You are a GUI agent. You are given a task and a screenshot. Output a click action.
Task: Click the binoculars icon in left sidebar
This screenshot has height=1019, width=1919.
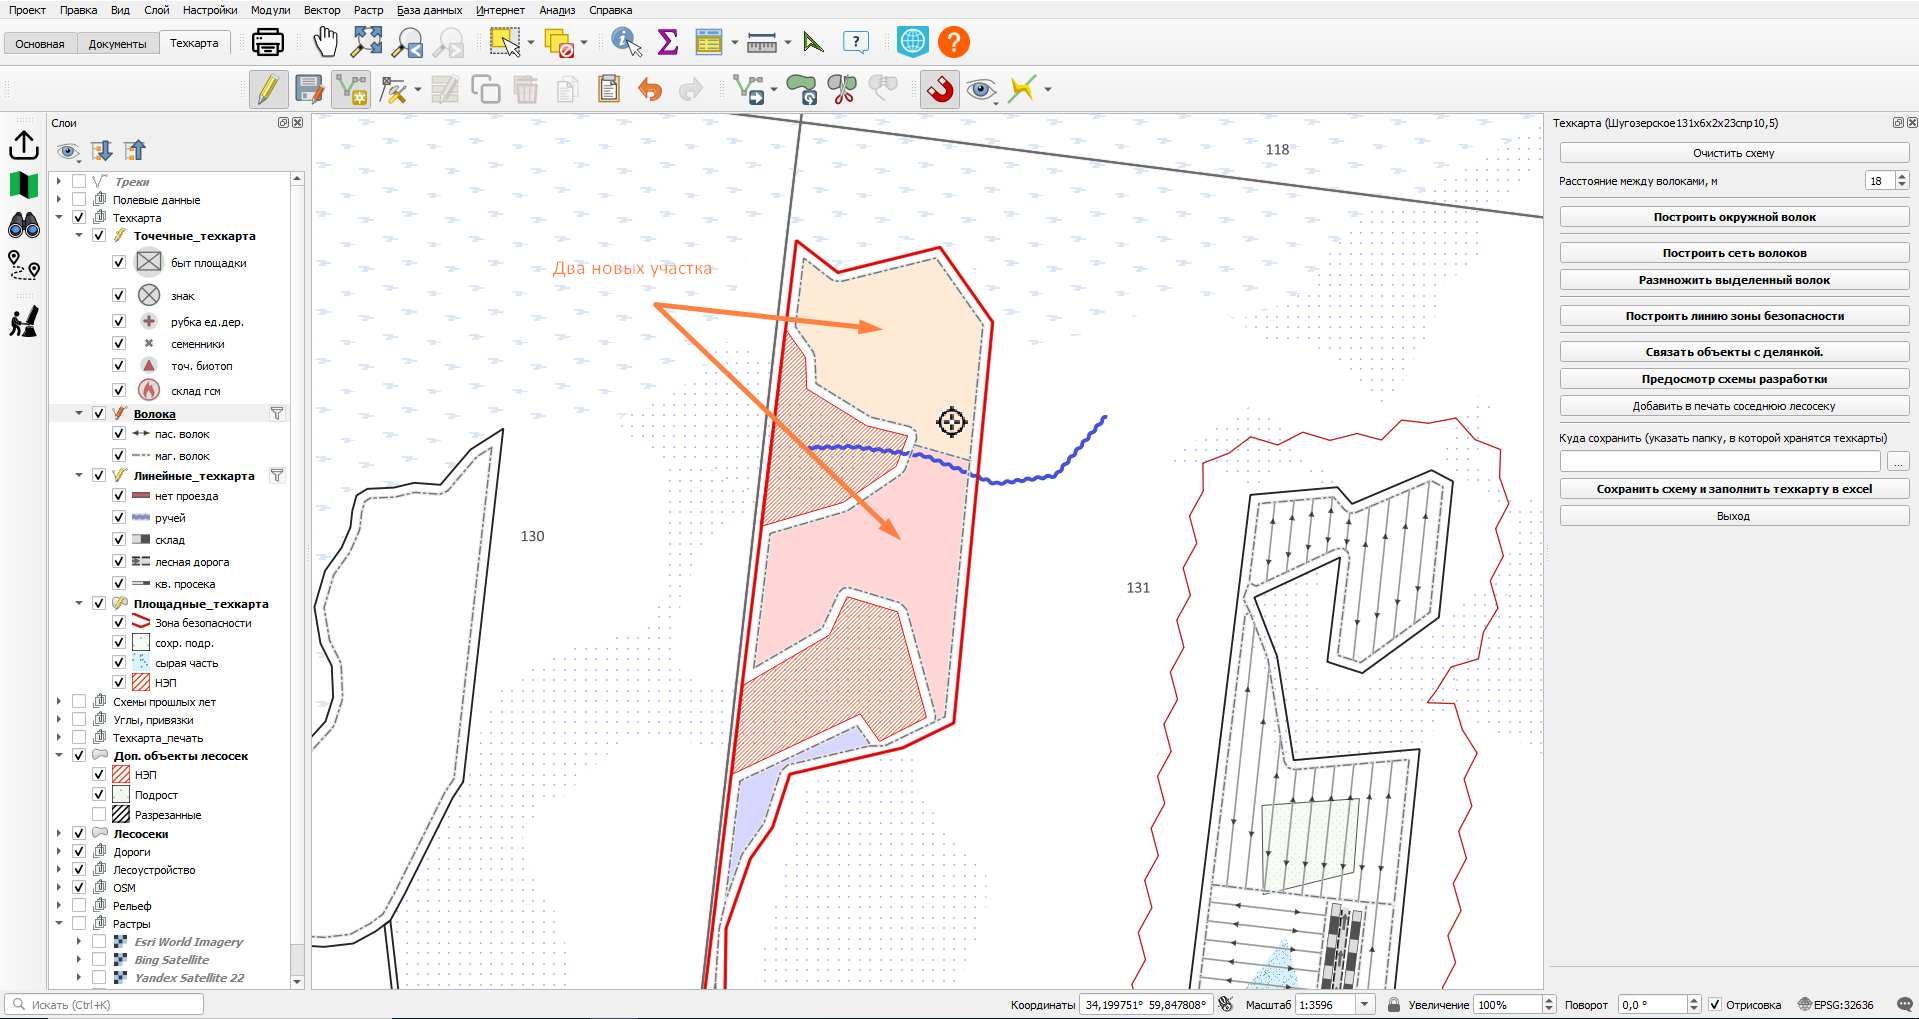(x=24, y=225)
